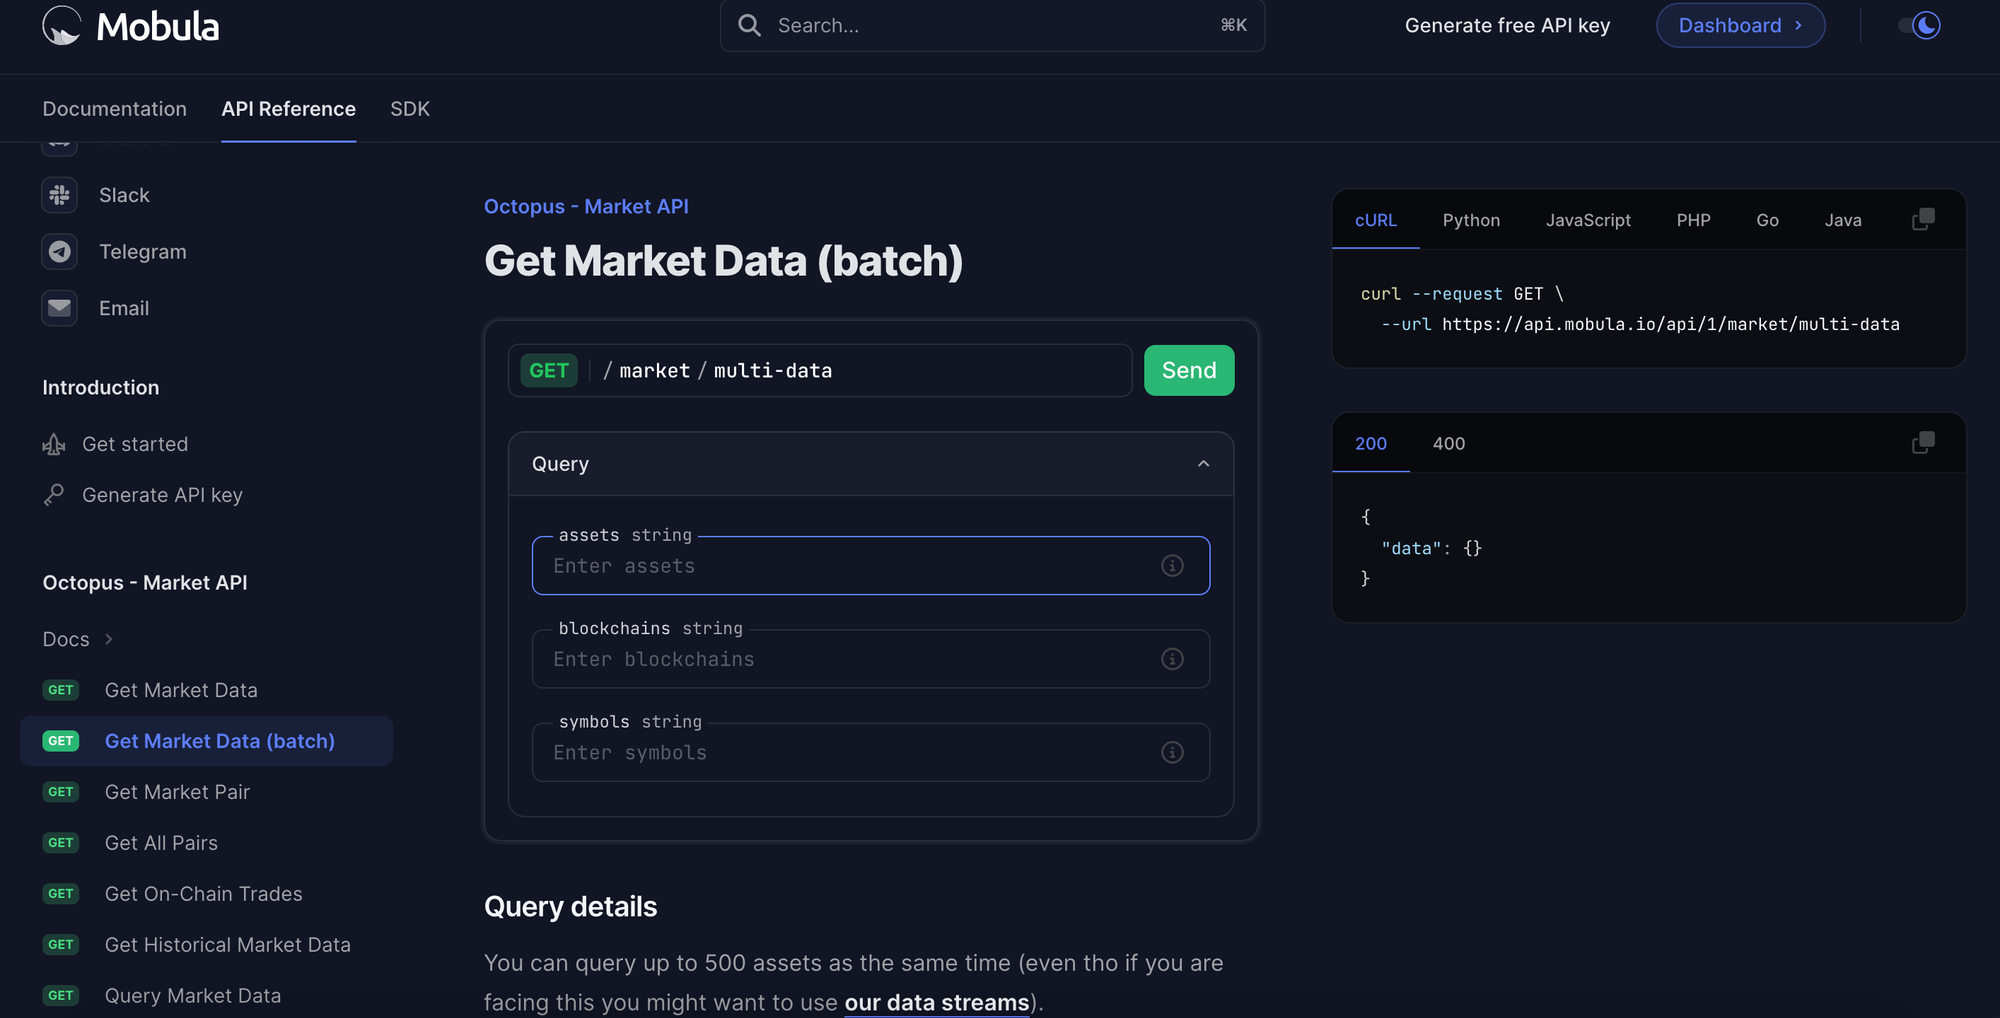Open the Generate API key page
2000x1018 pixels.
(162, 495)
